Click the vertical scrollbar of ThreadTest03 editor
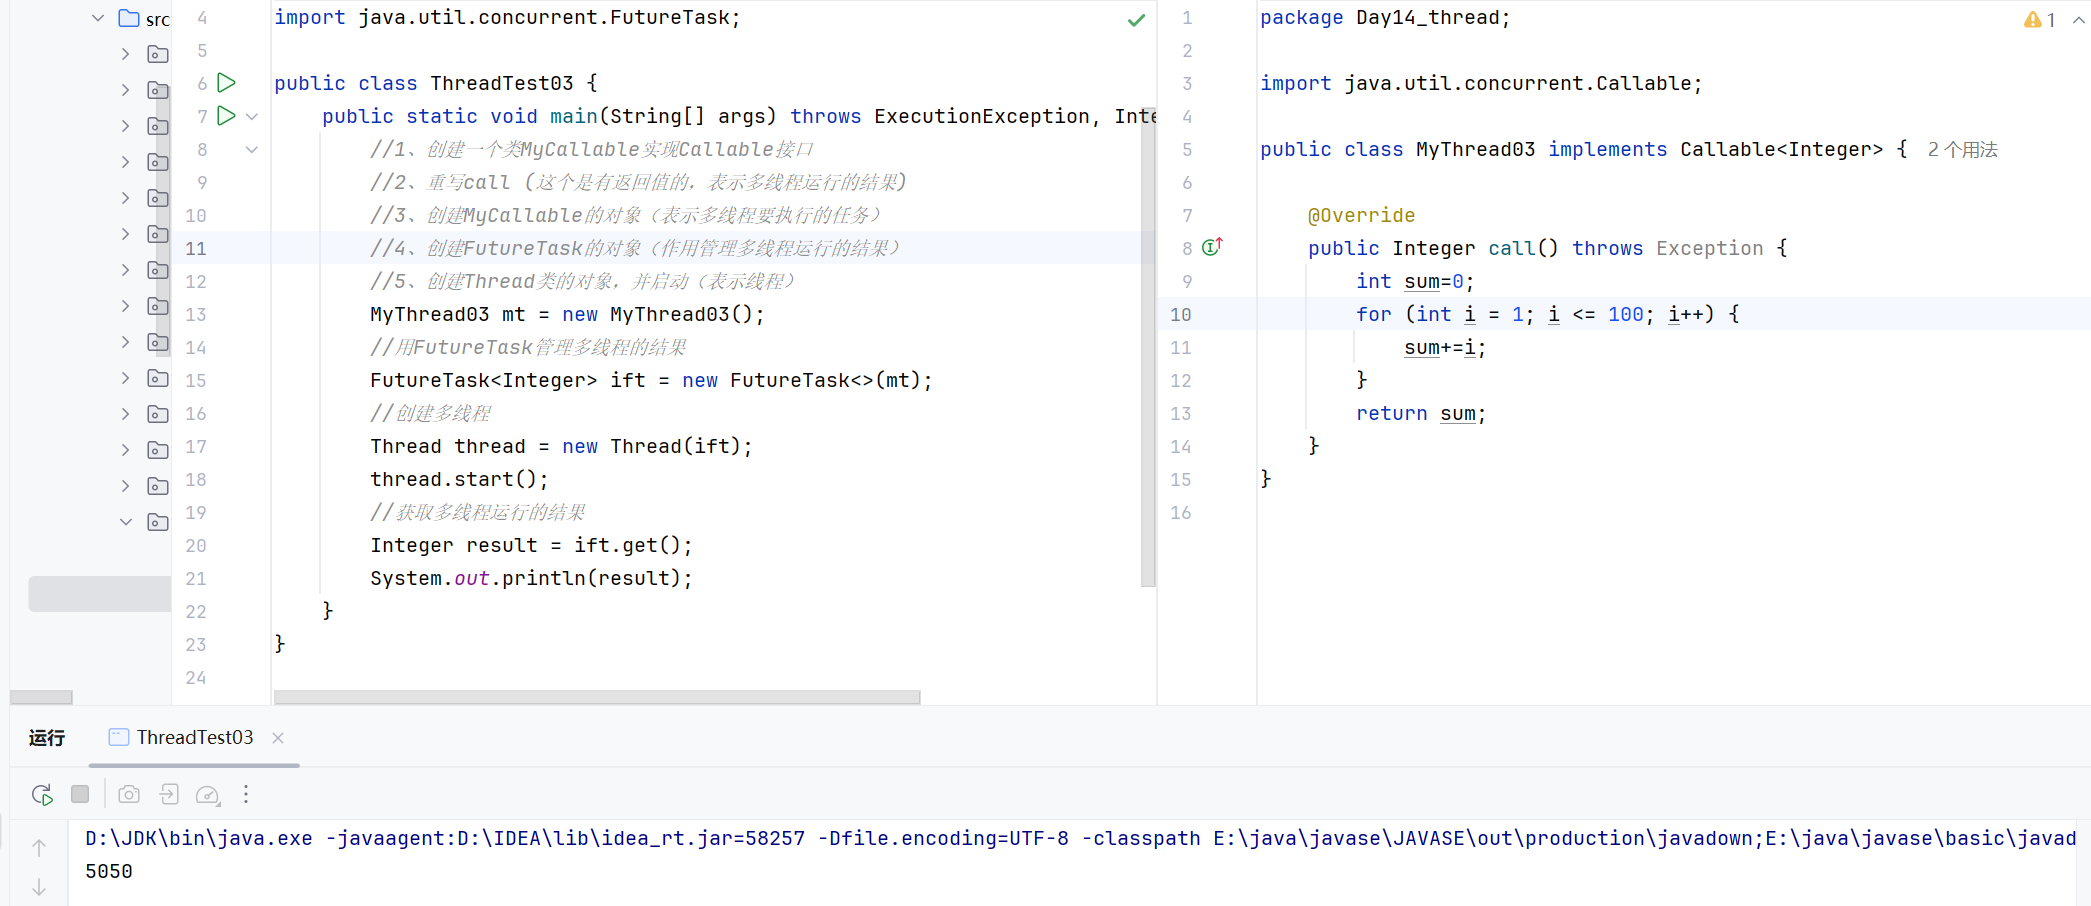The width and height of the screenshot is (2091, 906). [1148, 346]
